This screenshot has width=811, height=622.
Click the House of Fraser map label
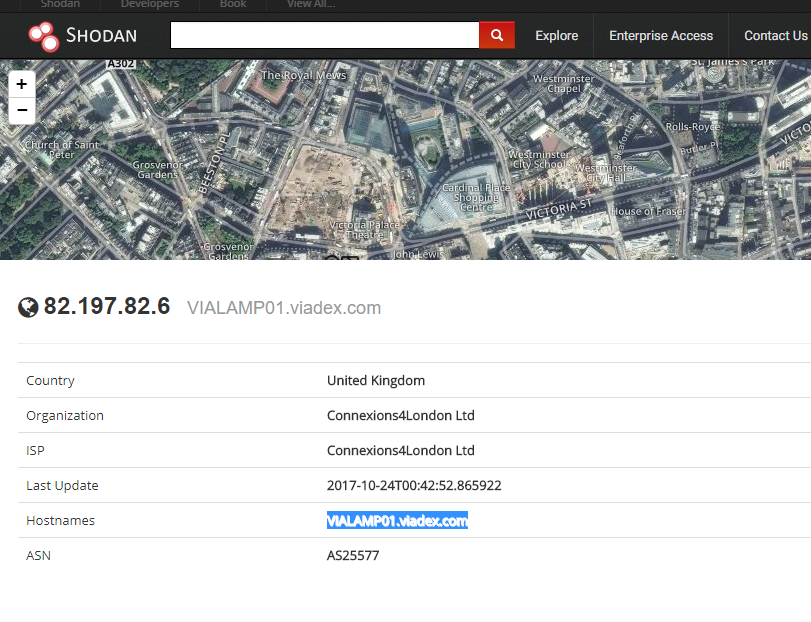click(x=649, y=211)
